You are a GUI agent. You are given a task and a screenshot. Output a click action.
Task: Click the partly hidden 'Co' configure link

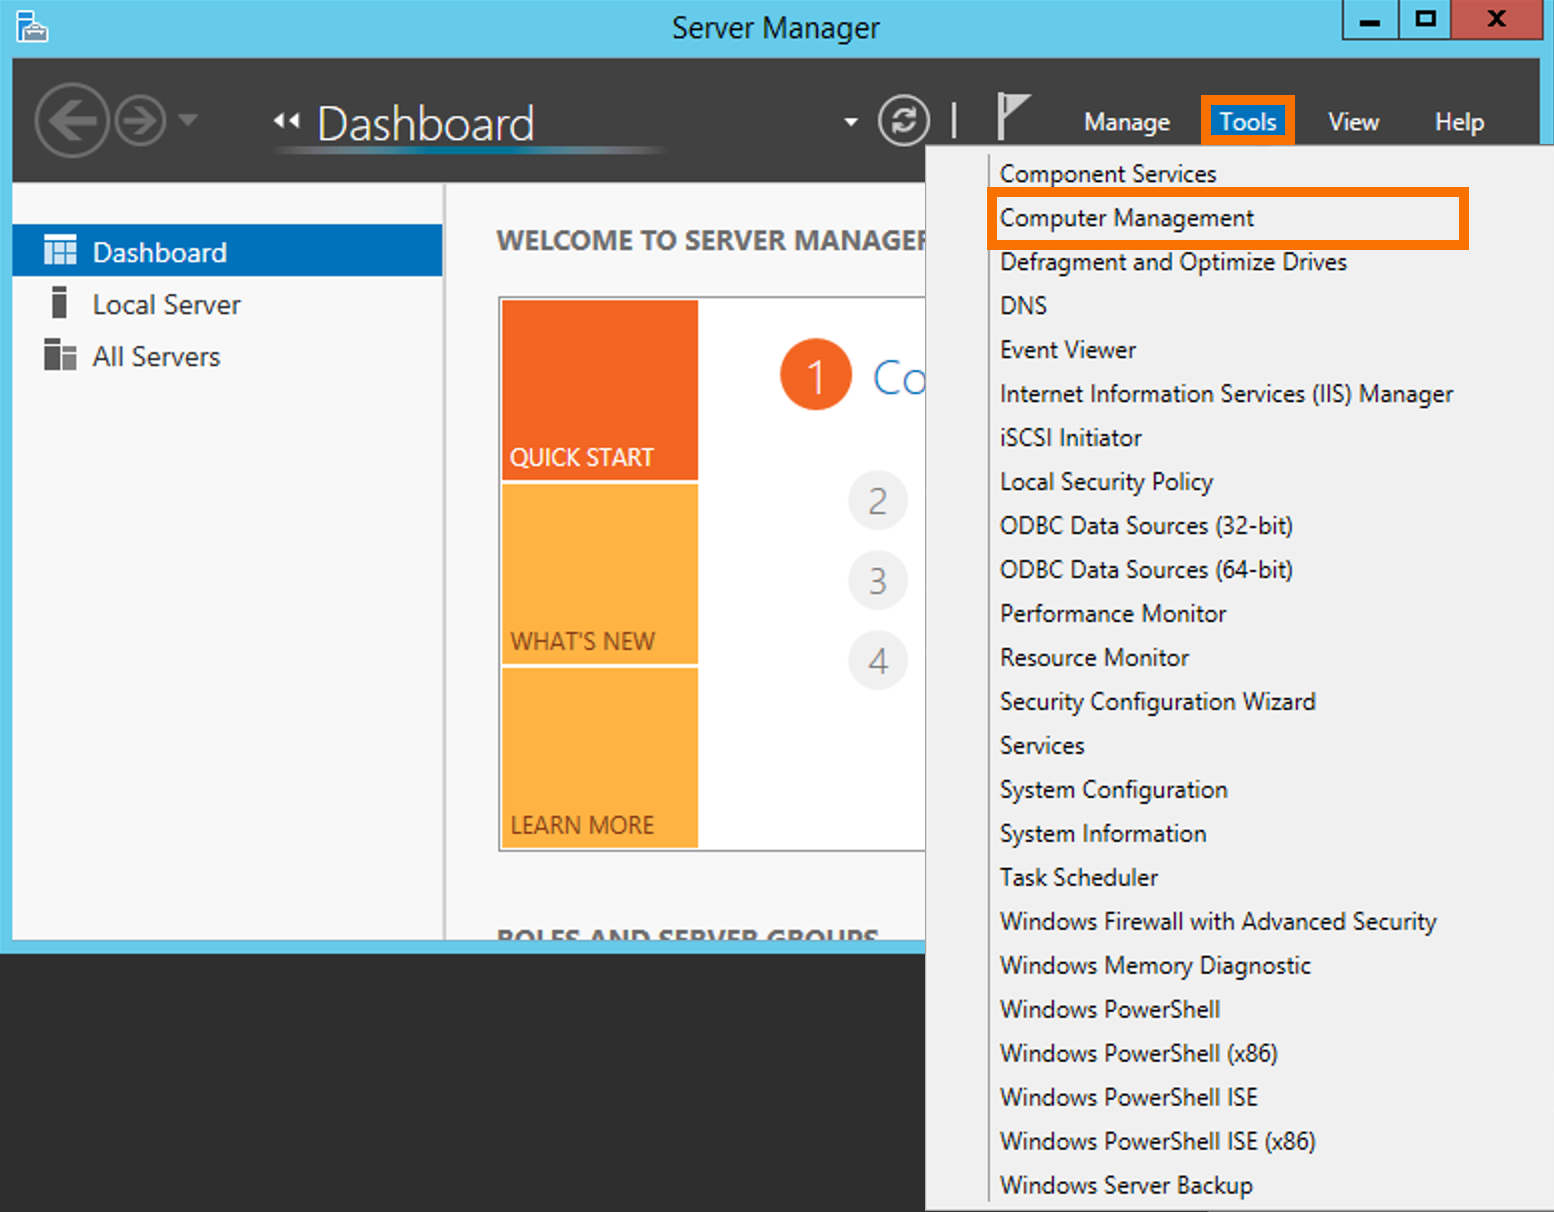[899, 378]
